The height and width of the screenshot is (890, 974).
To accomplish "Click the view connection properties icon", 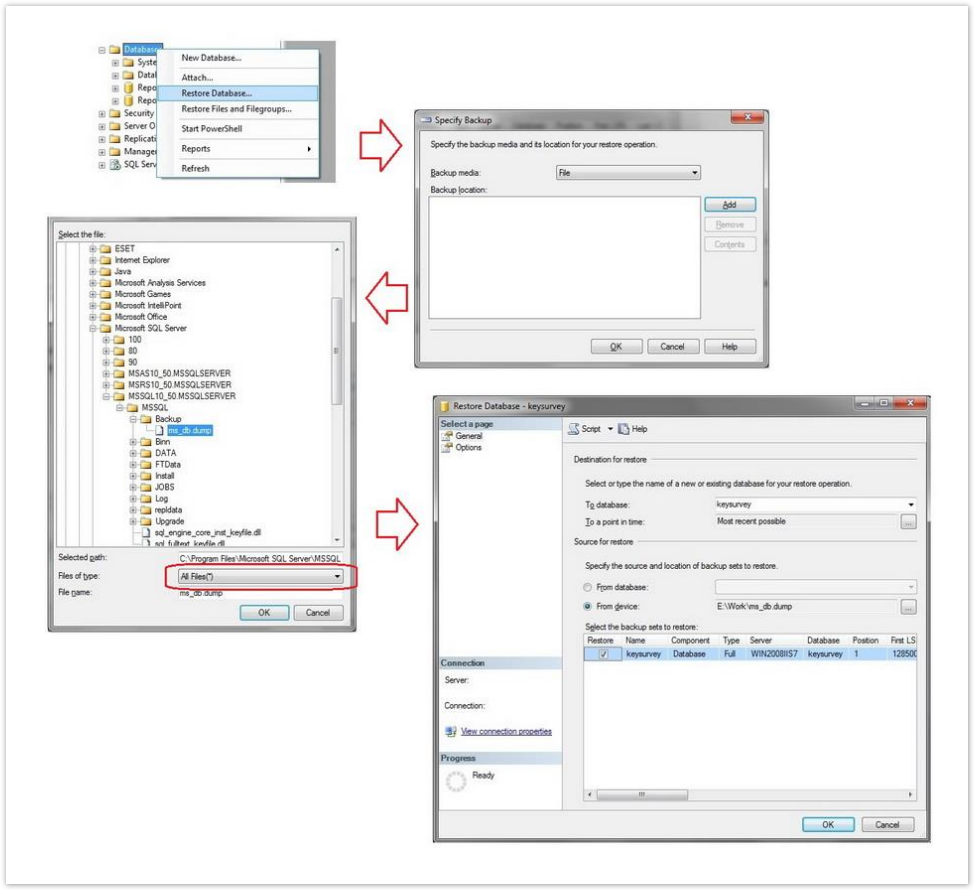I will (x=450, y=731).
